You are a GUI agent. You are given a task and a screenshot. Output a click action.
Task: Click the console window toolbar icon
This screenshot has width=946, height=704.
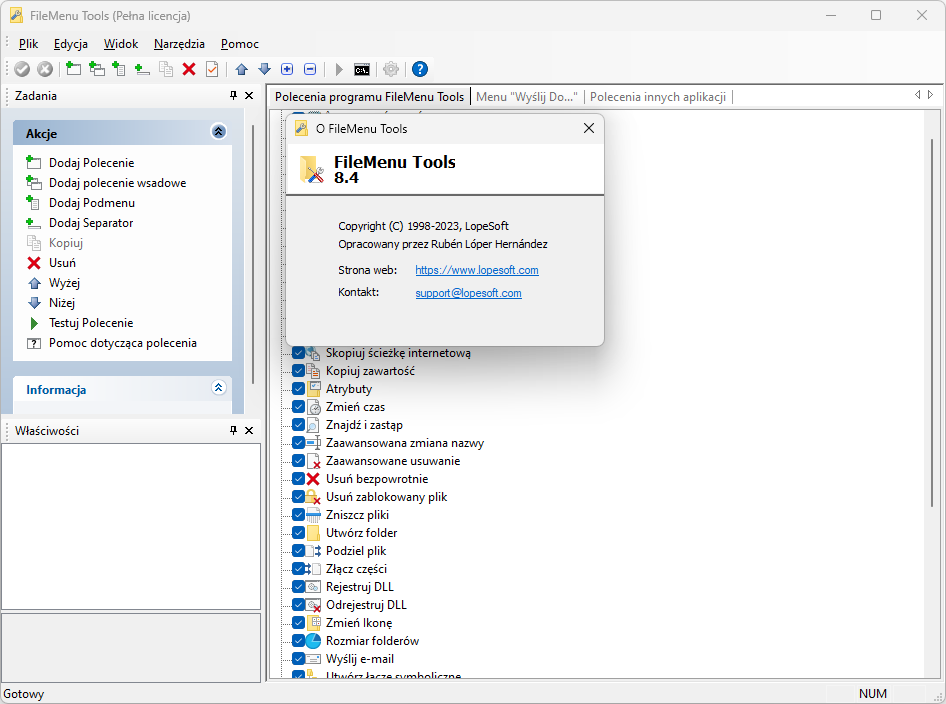pos(362,70)
